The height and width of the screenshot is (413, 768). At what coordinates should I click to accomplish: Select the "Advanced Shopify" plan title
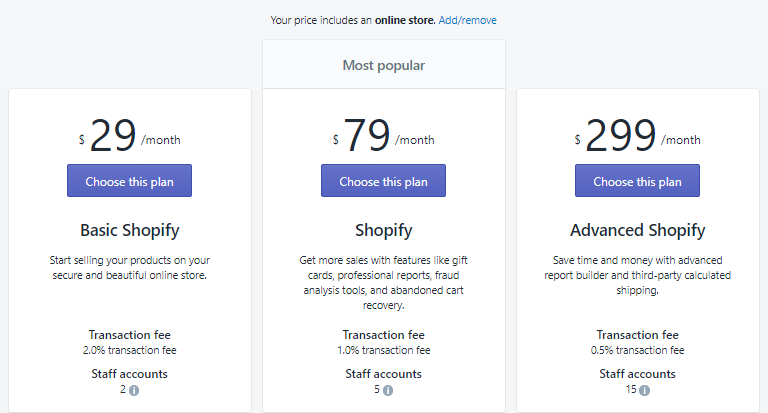(x=637, y=230)
